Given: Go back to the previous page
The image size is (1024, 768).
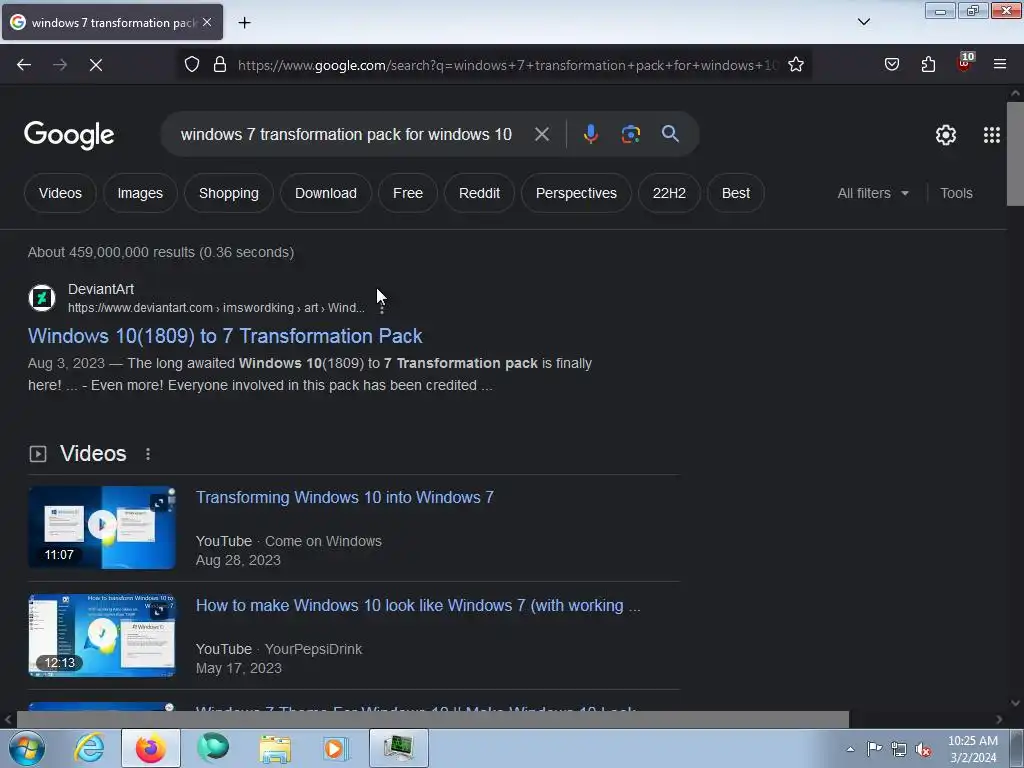Looking at the screenshot, I should click(24, 65).
